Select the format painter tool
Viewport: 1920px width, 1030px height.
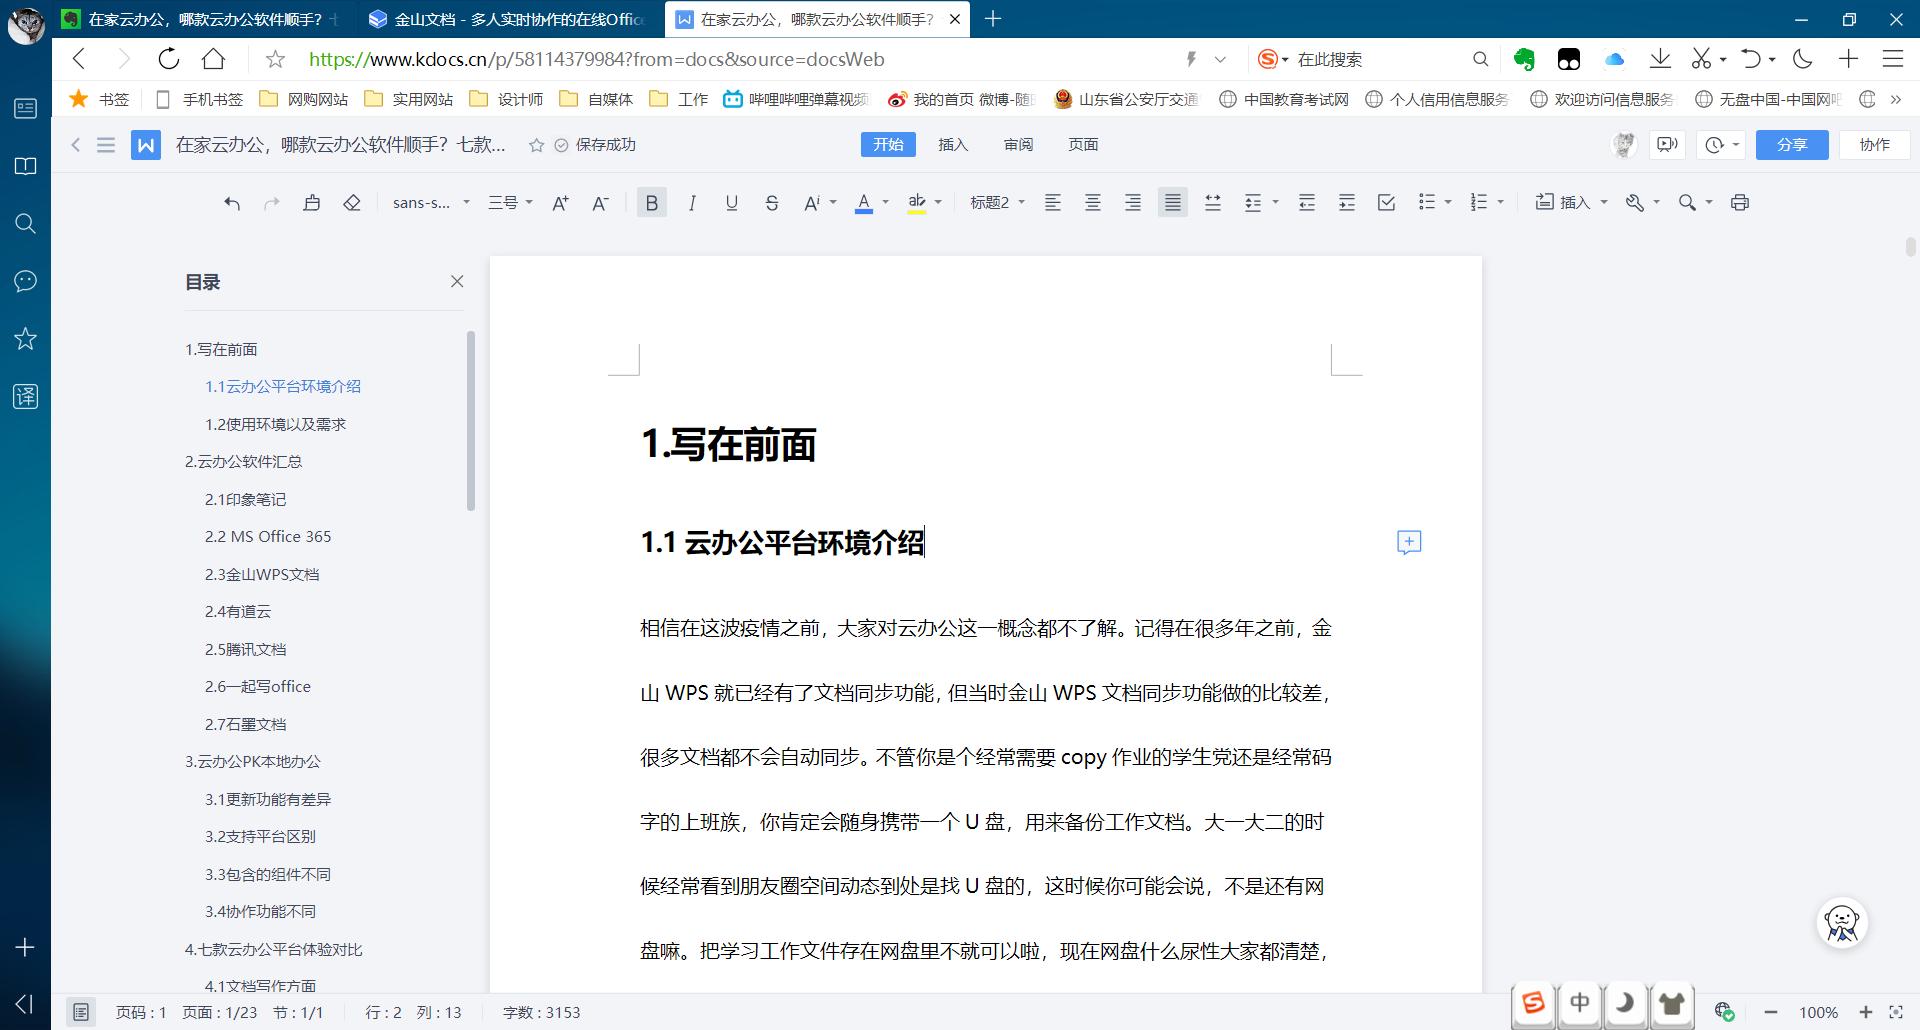point(312,202)
